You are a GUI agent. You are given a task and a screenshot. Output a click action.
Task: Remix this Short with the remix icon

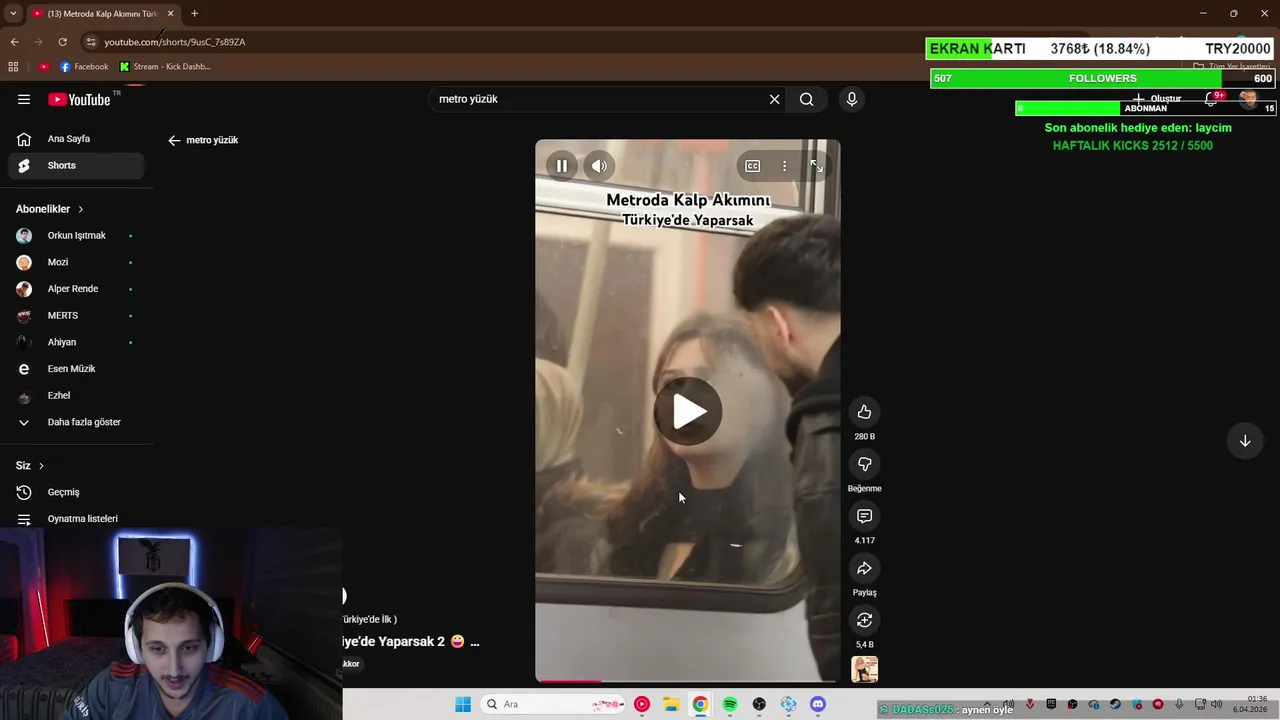pos(865,620)
